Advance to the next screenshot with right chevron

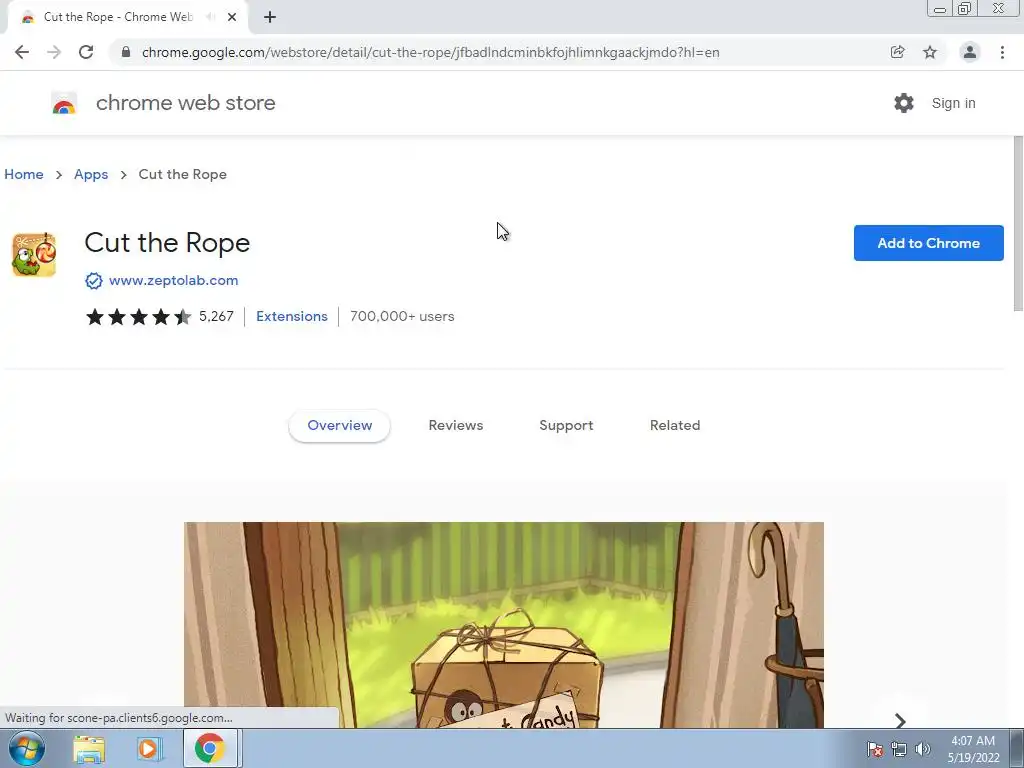[900, 720]
